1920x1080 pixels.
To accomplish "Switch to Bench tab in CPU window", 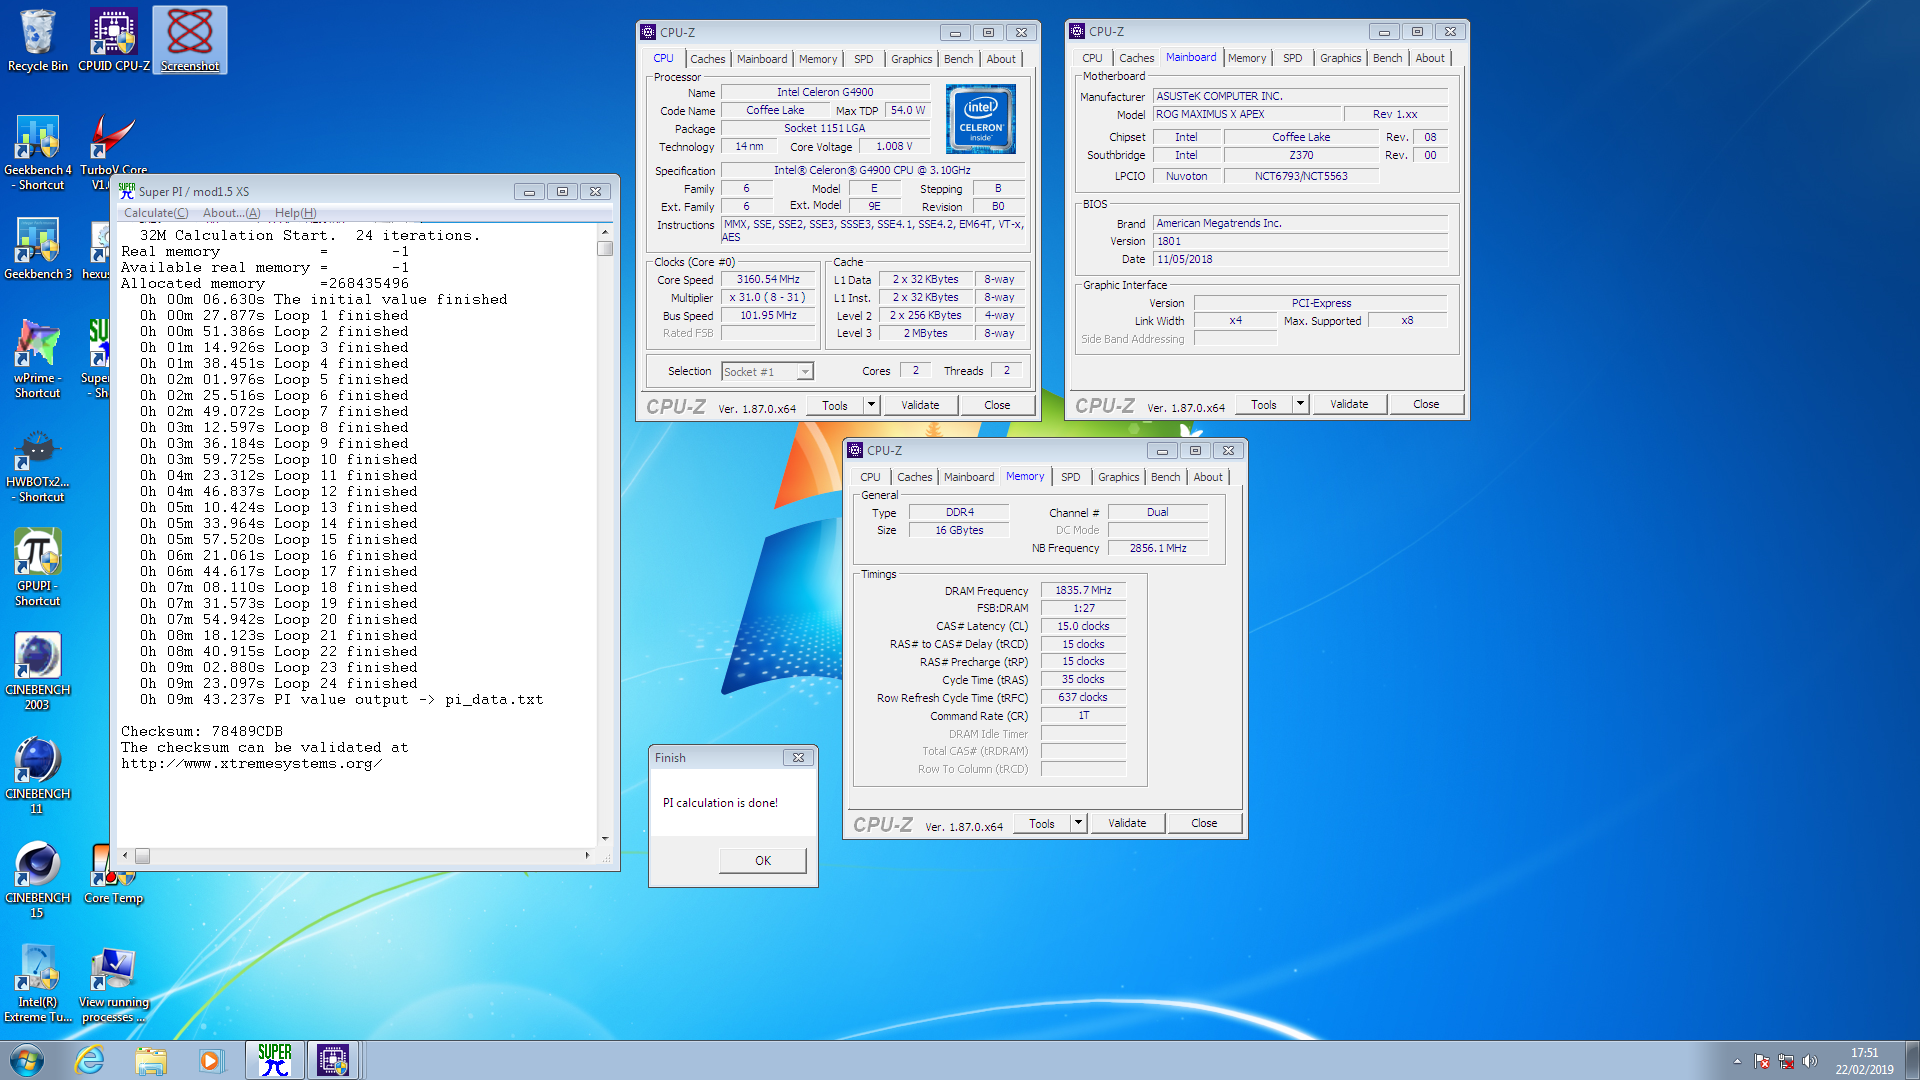I will pyautogui.click(x=958, y=59).
